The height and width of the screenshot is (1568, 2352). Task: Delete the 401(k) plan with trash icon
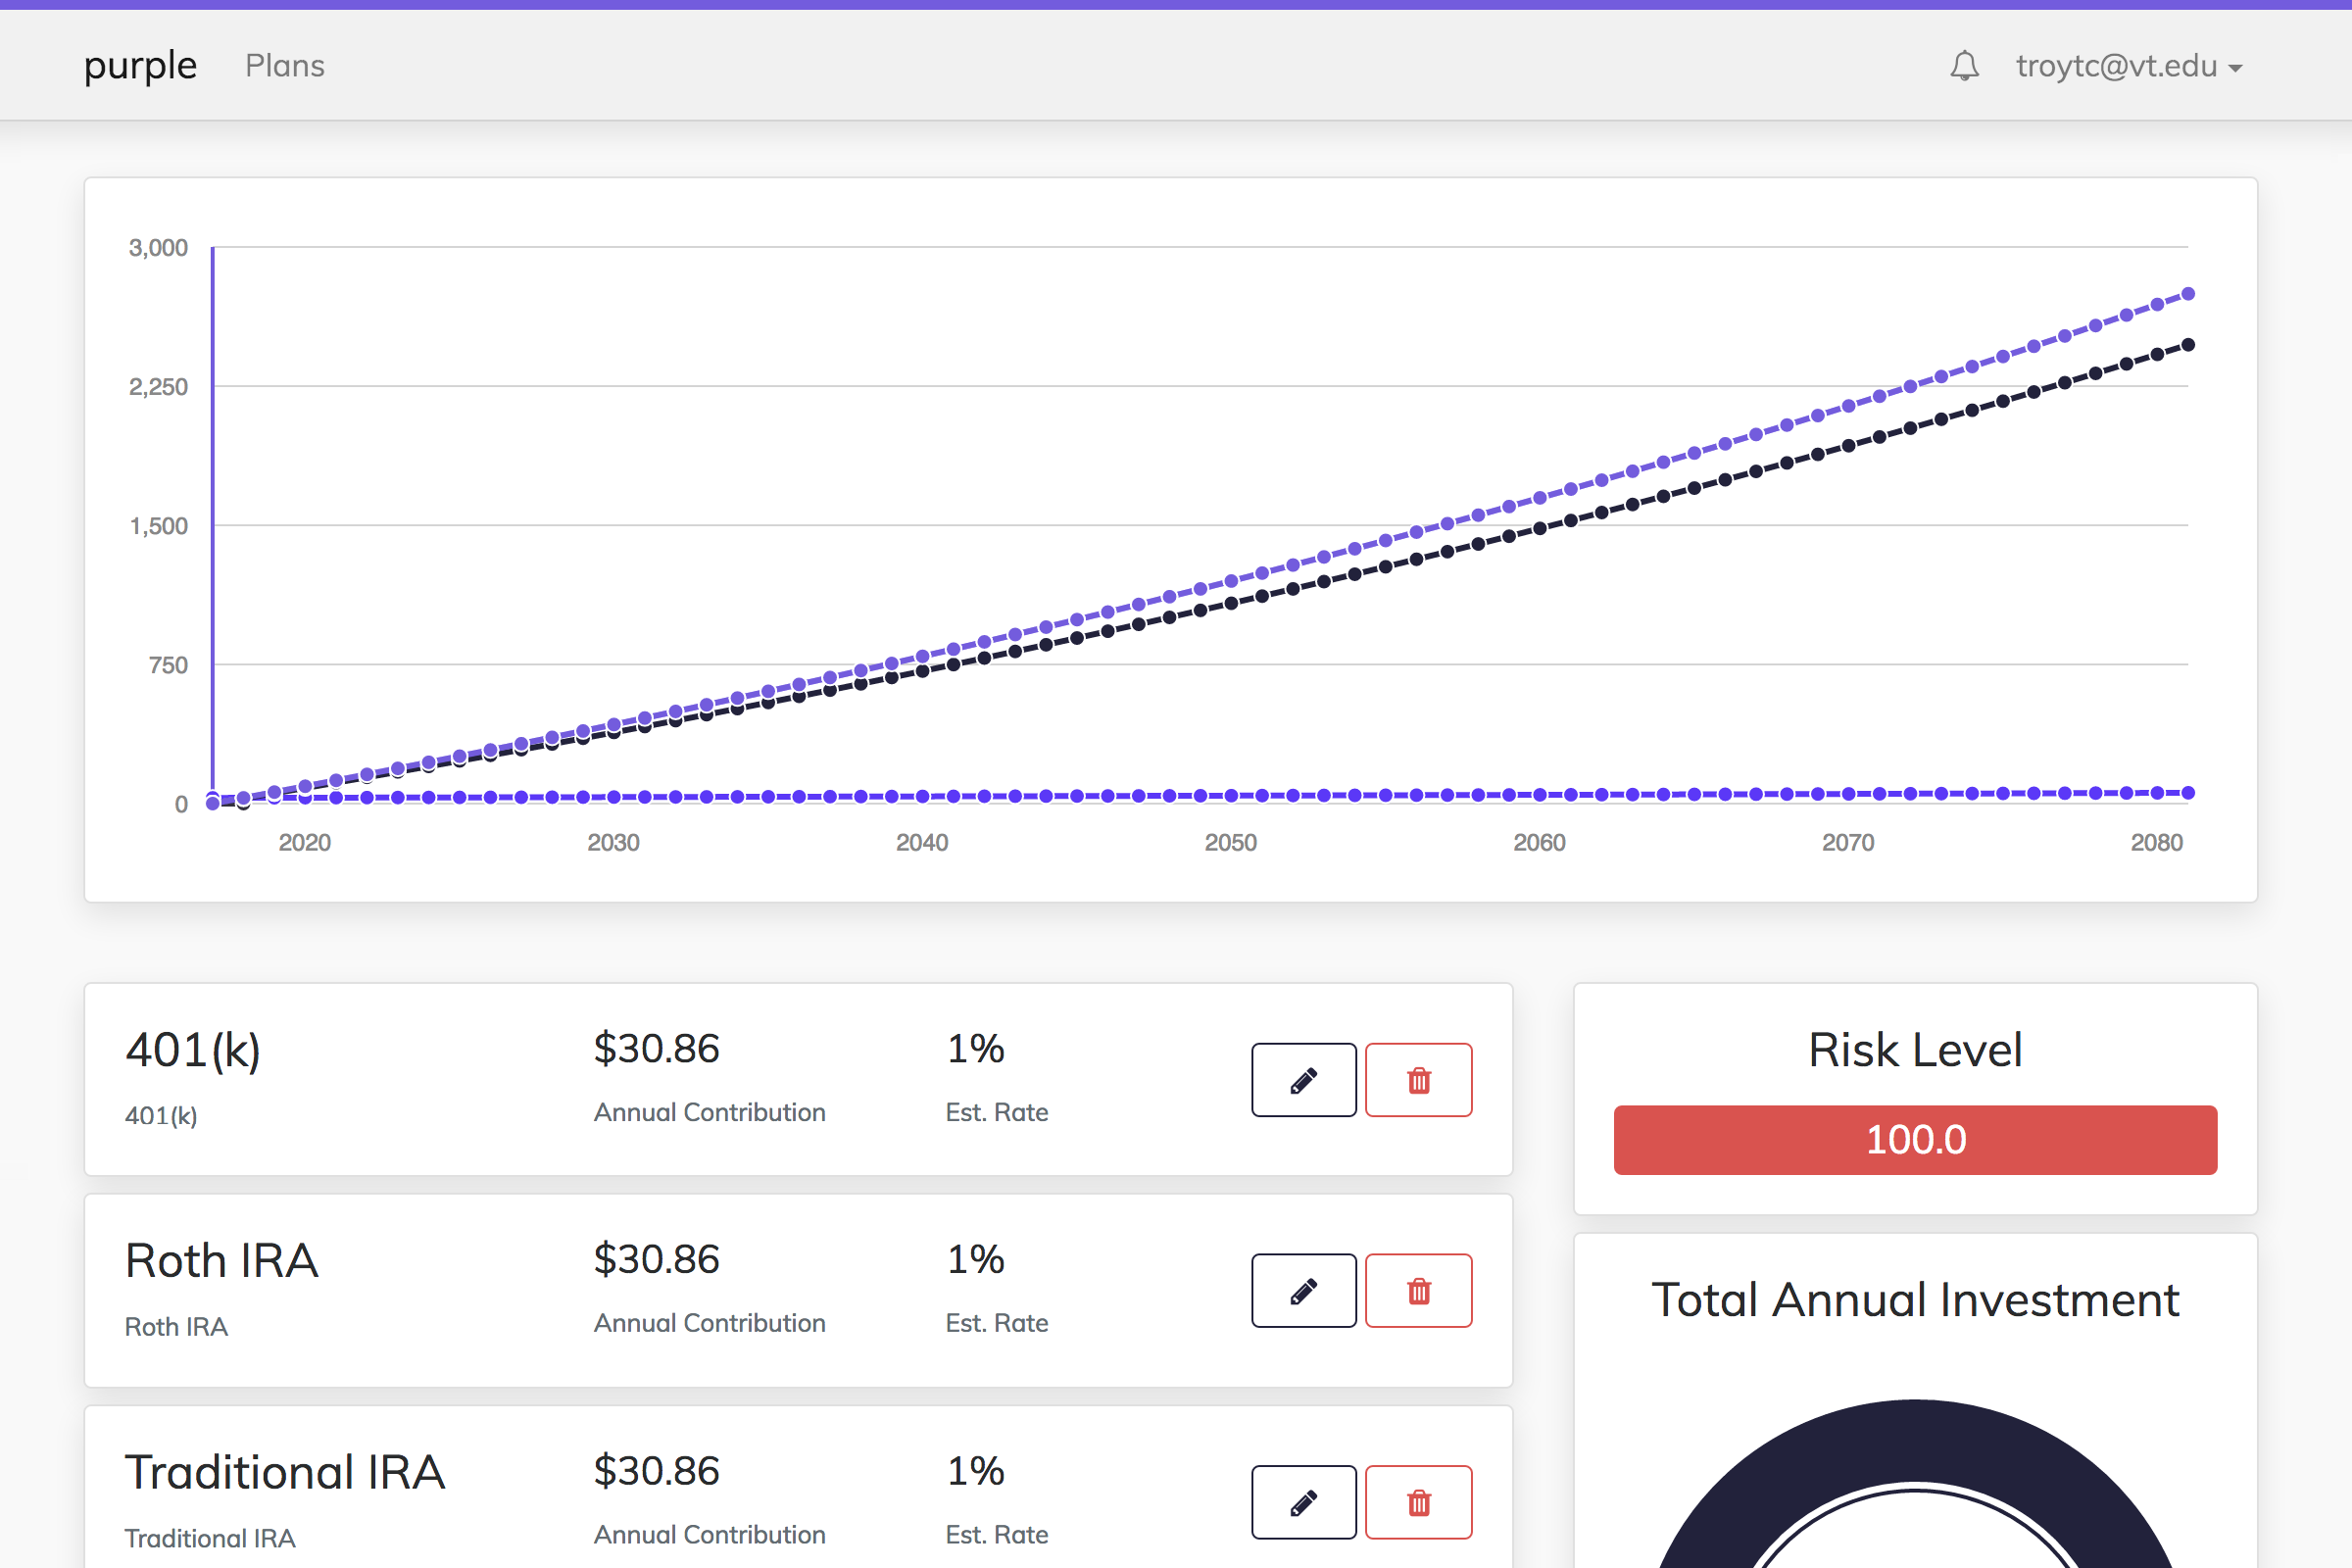pos(1418,1080)
